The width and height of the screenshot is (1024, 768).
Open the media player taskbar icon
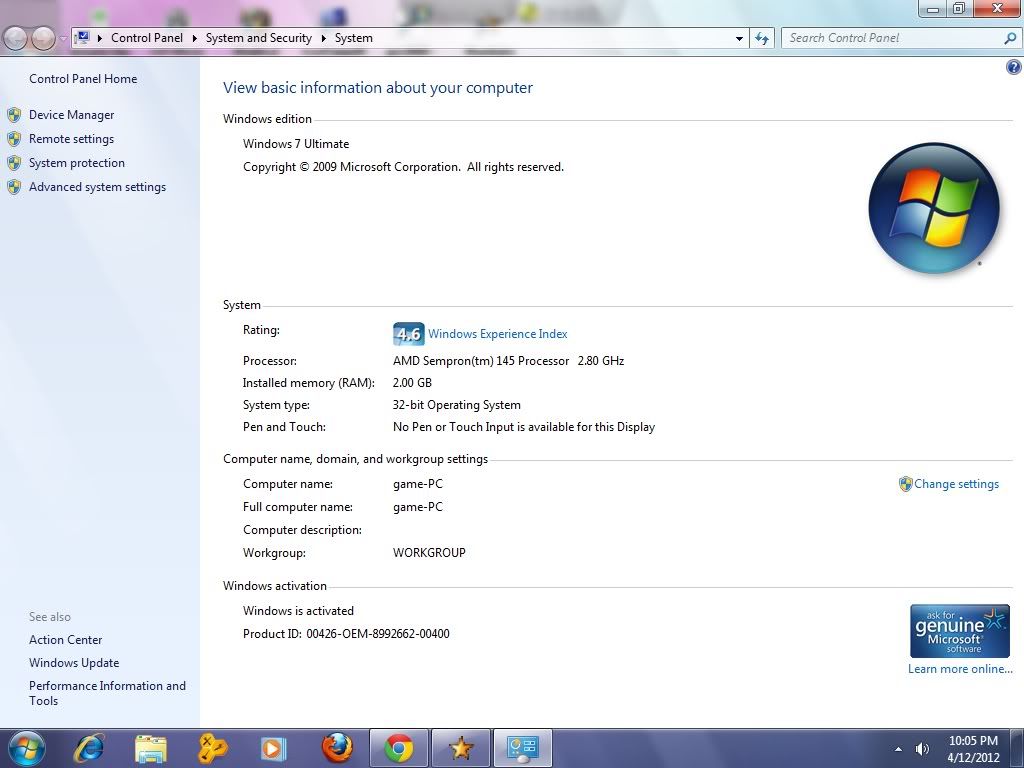274,748
